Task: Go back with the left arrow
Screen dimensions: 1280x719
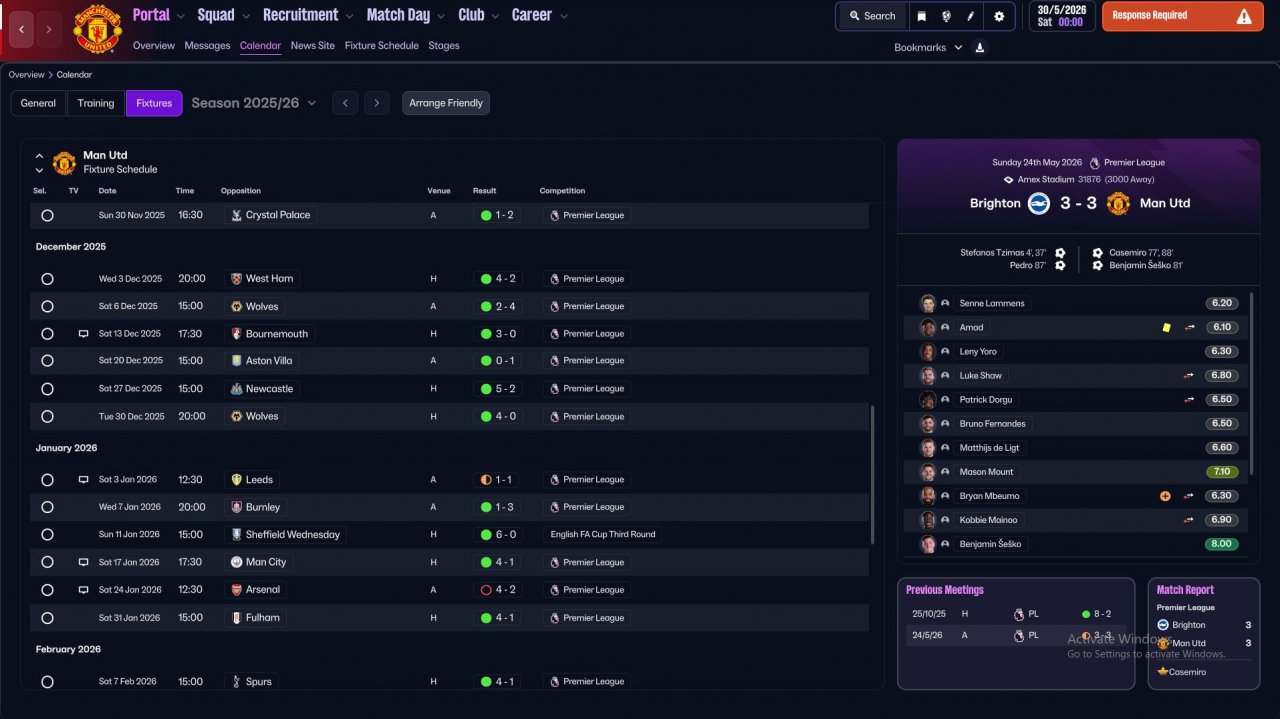Action: [22, 30]
